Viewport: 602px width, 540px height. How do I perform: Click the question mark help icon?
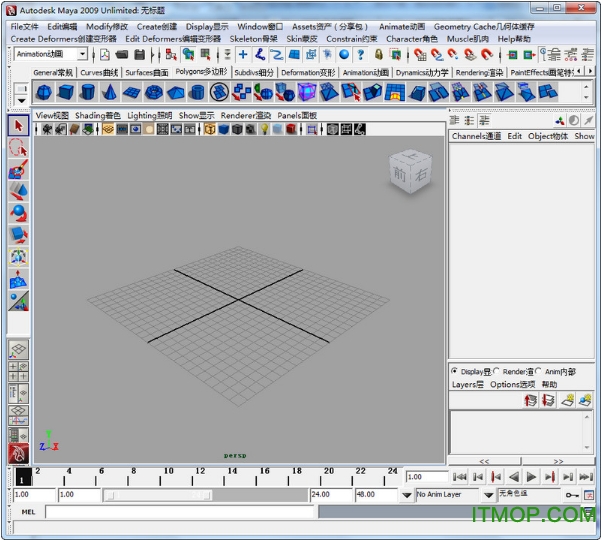pos(361,54)
